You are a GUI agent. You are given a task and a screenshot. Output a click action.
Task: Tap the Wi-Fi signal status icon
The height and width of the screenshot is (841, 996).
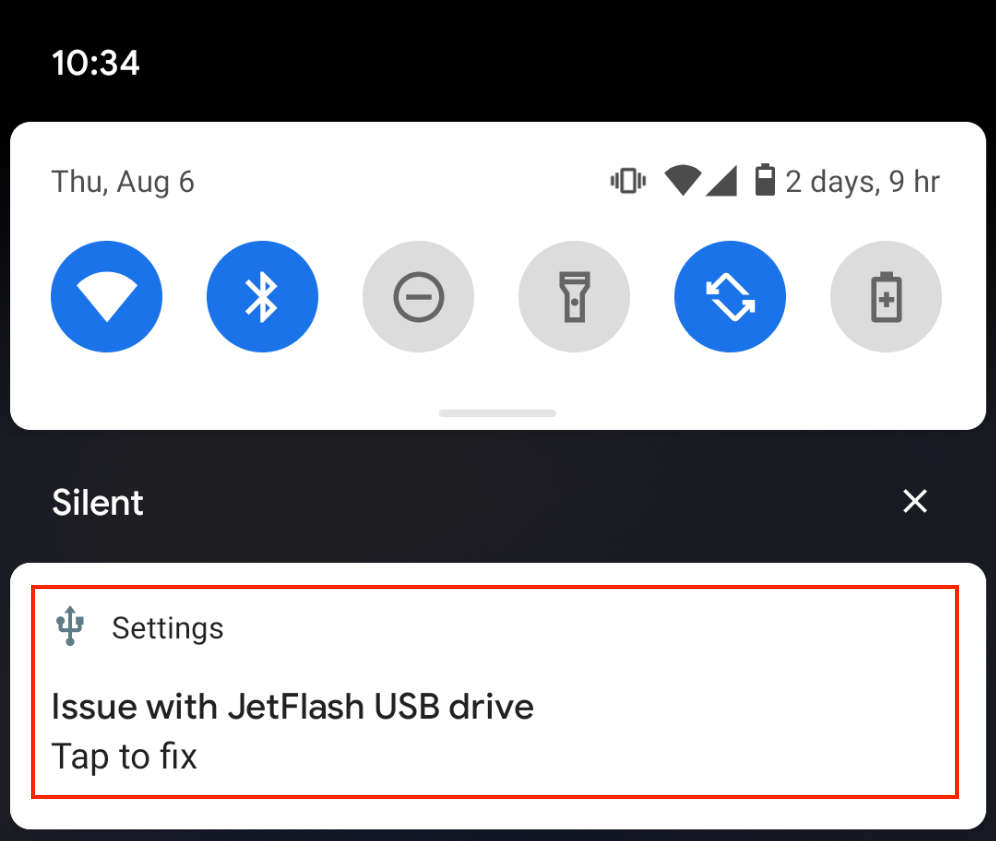point(682,181)
